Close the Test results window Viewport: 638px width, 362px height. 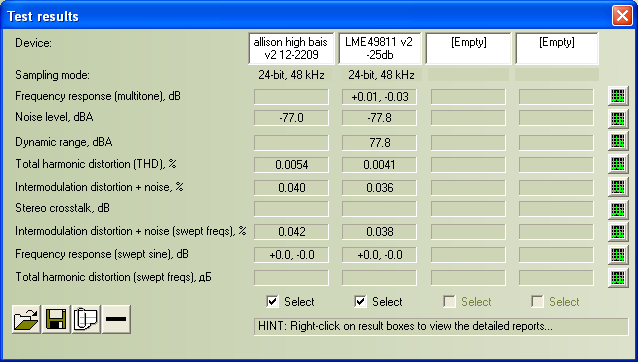click(x=622, y=16)
